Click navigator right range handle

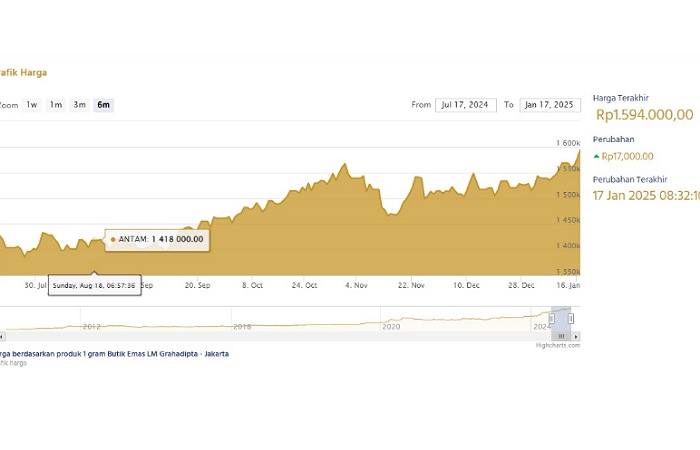coord(571,318)
